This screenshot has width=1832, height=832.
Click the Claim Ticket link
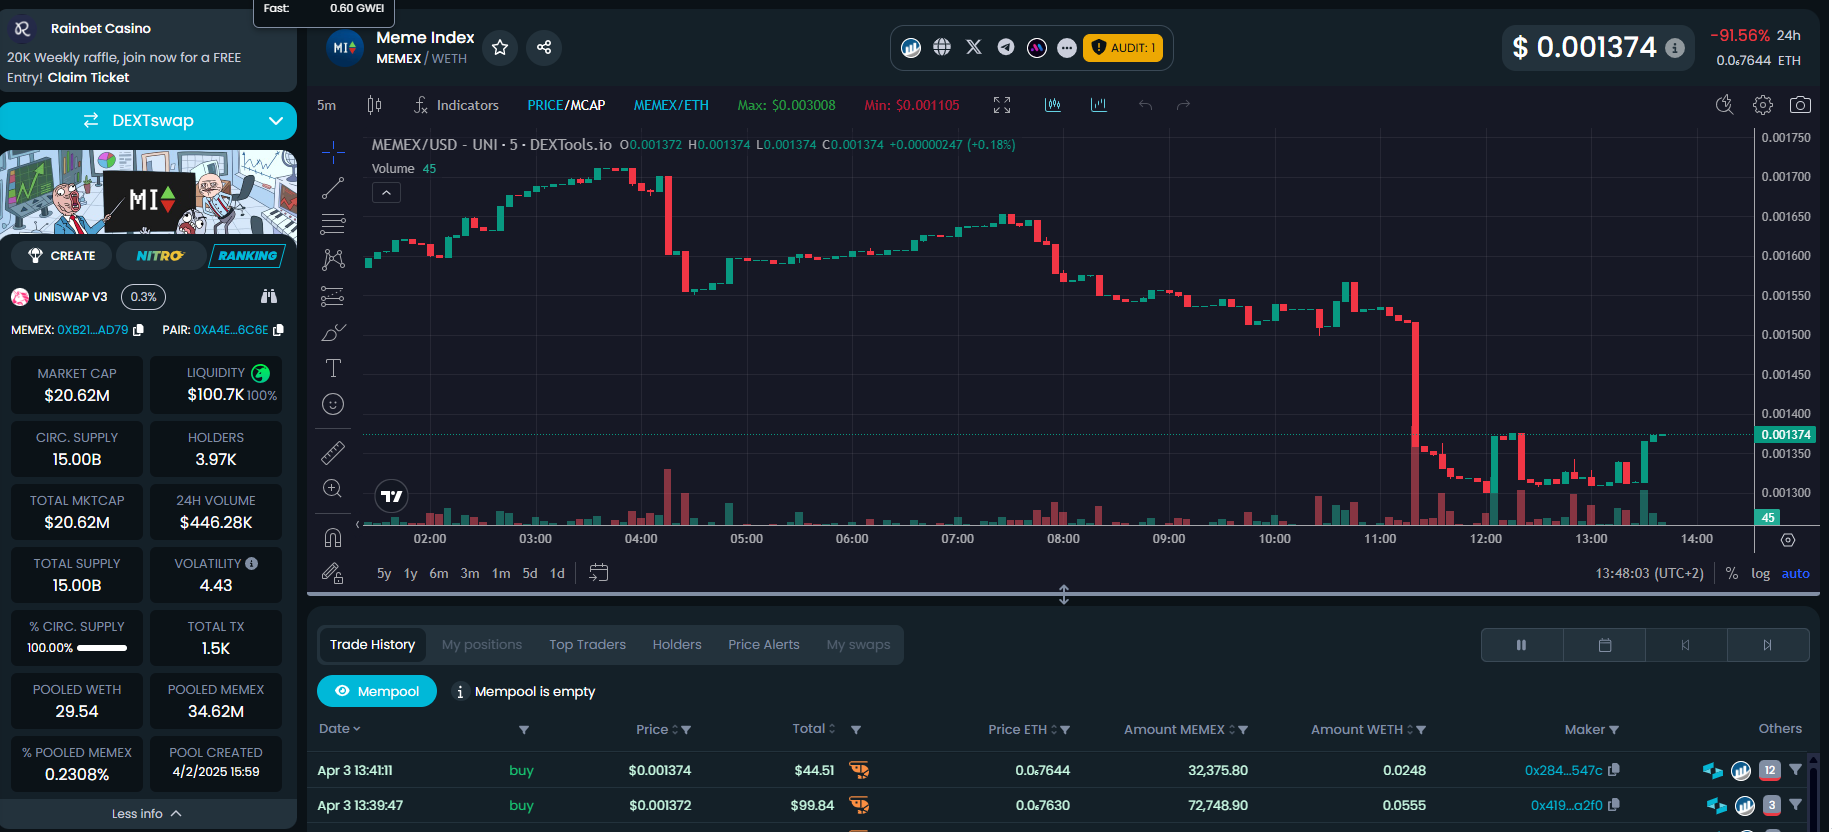(88, 77)
